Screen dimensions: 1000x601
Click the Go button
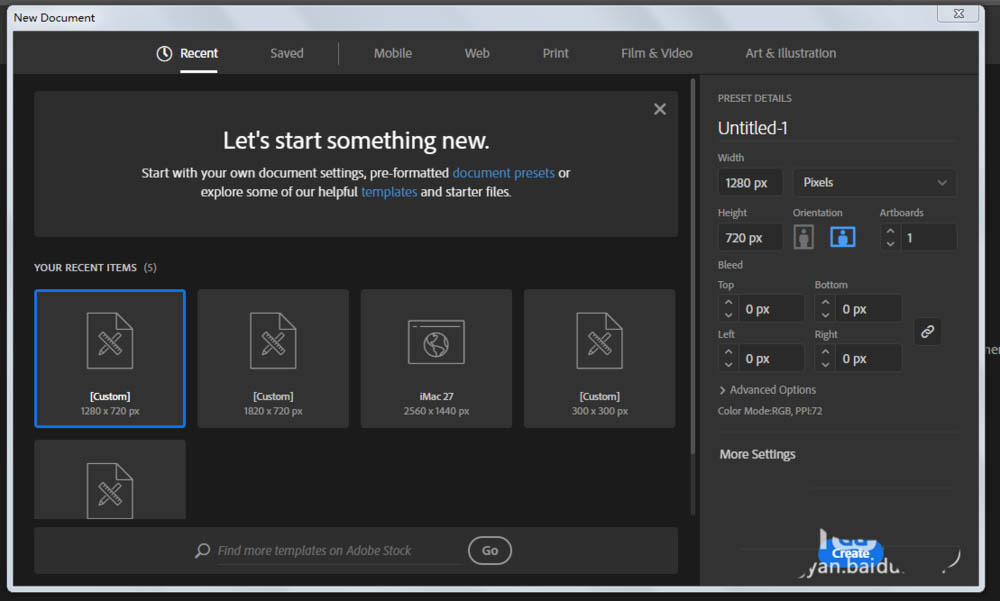pos(489,551)
